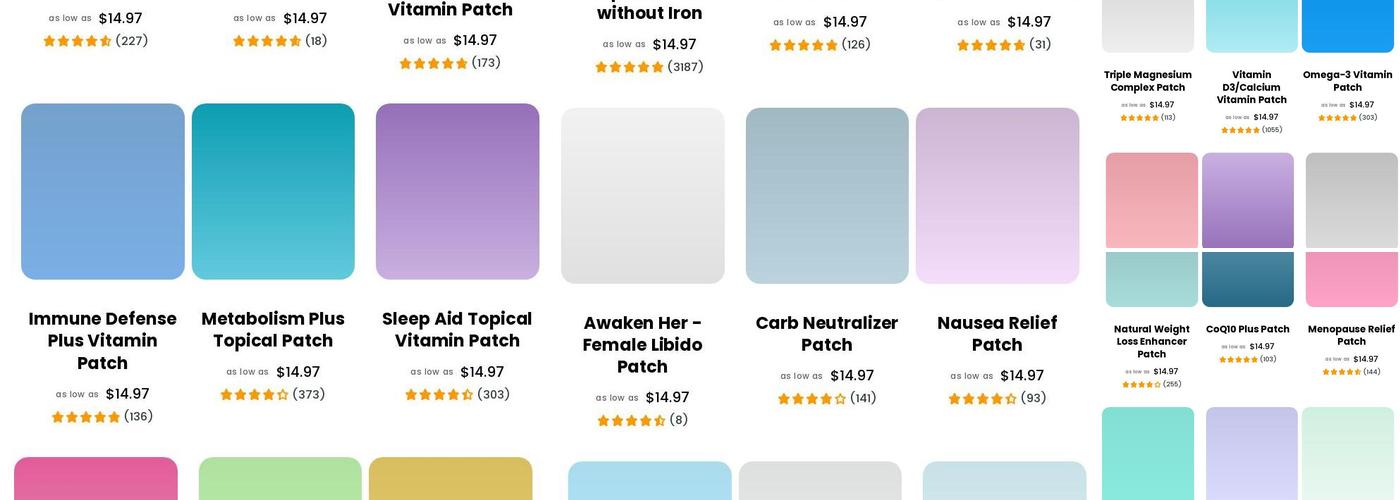The height and width of the screenshot is (500, 1400).
Task: Click the star rating with 3187 reviews
Action: [x=629, y=67]
